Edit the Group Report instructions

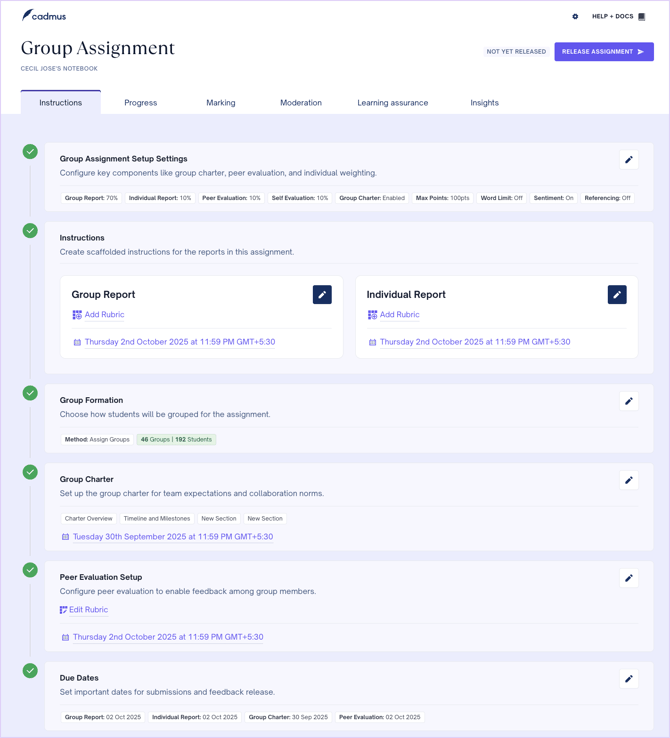322,295
